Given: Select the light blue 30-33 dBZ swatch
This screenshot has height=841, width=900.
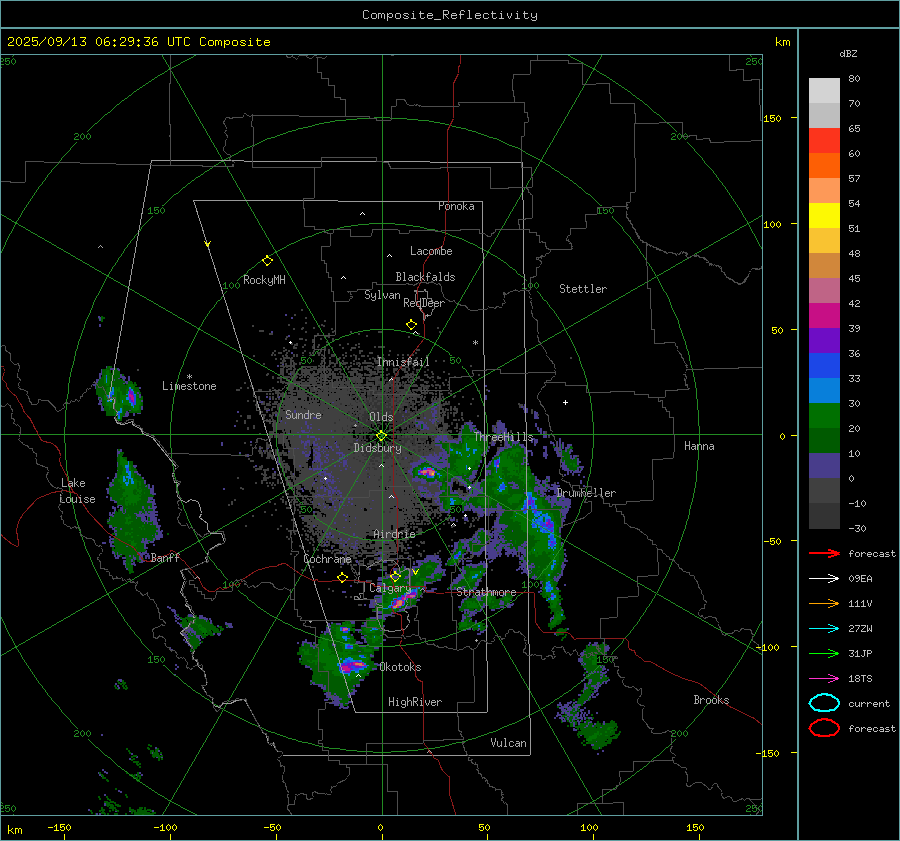Looking at the screenshot, I should coord(824,390).
